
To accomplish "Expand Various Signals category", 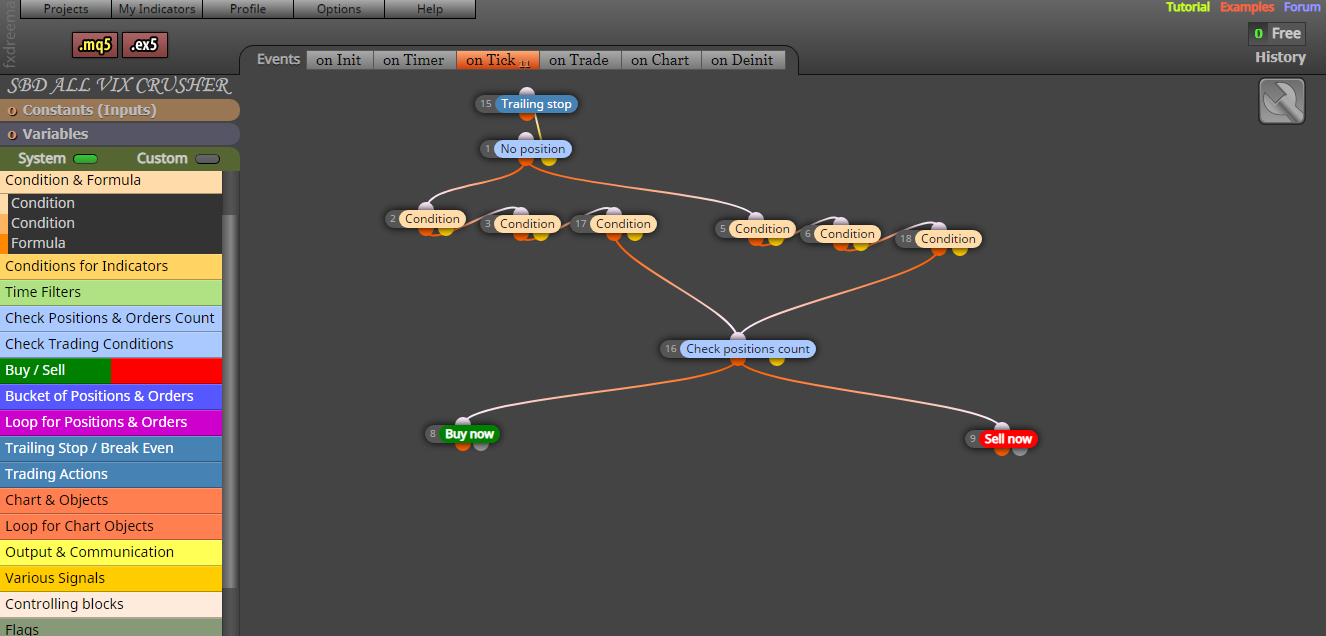I will [x=111, y=578].
